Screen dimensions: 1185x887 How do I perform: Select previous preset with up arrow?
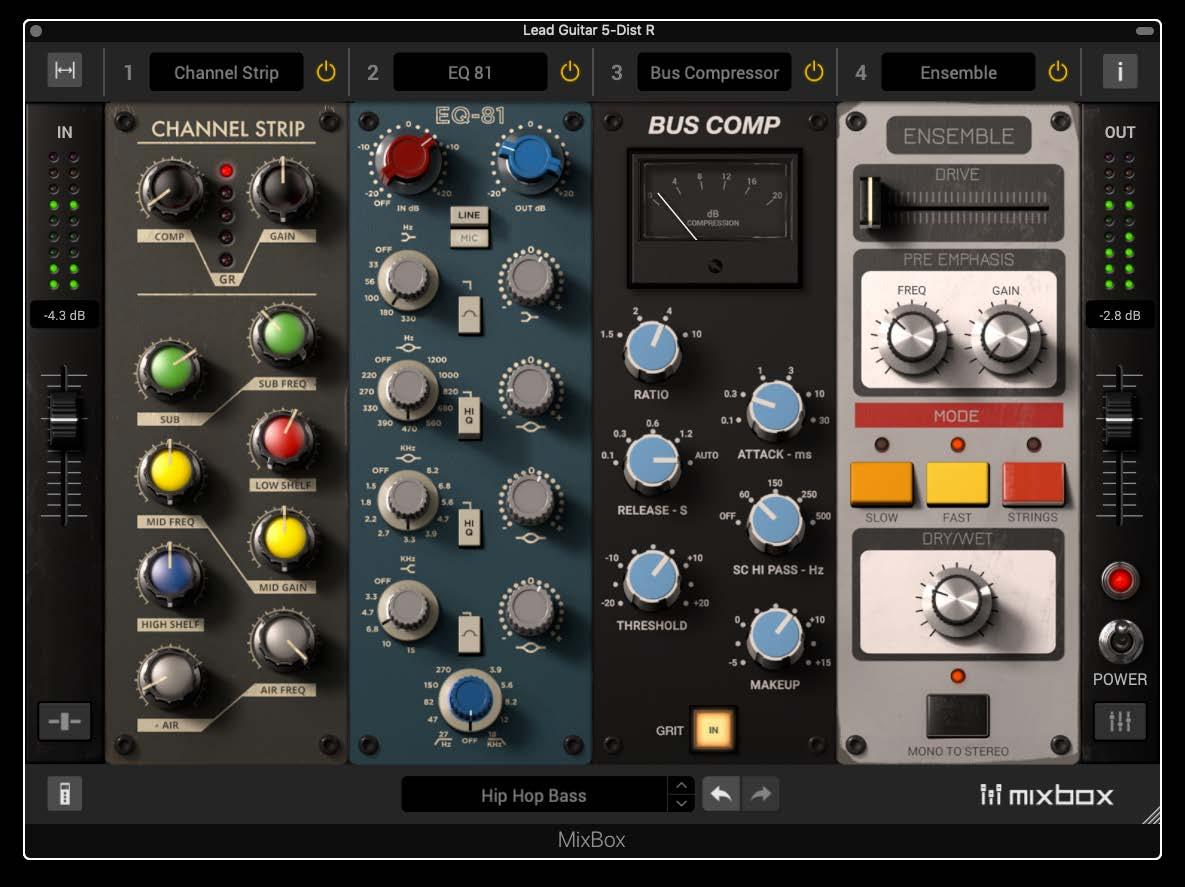(x=681, y=786)
